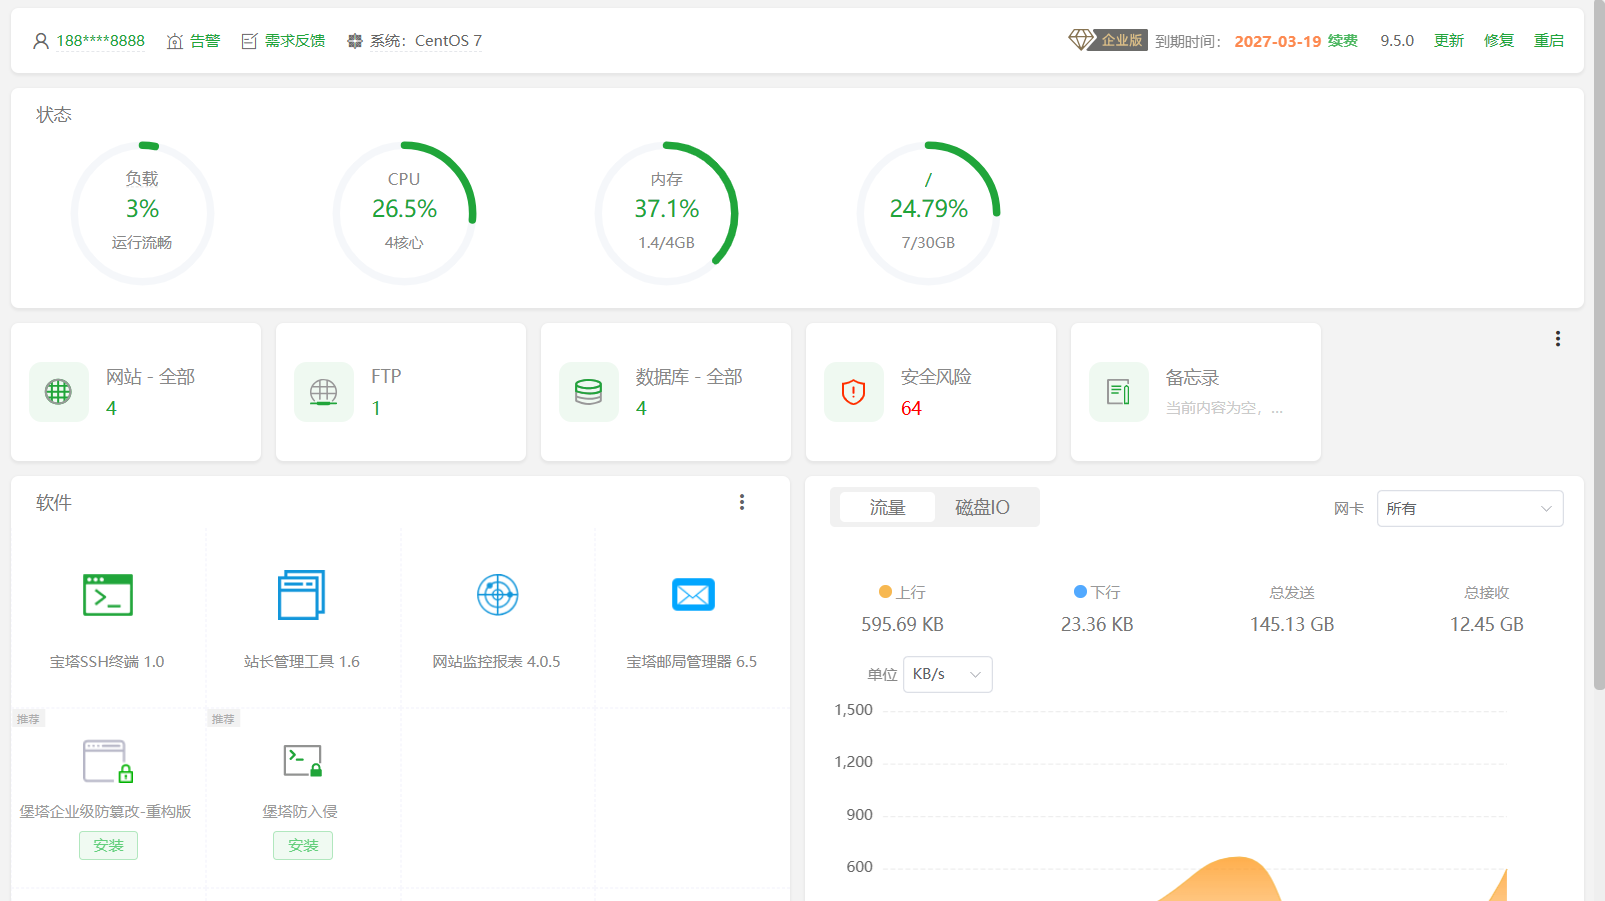Open the overview cards three-dot menu
The image size is (1605, 901).
1558,339
